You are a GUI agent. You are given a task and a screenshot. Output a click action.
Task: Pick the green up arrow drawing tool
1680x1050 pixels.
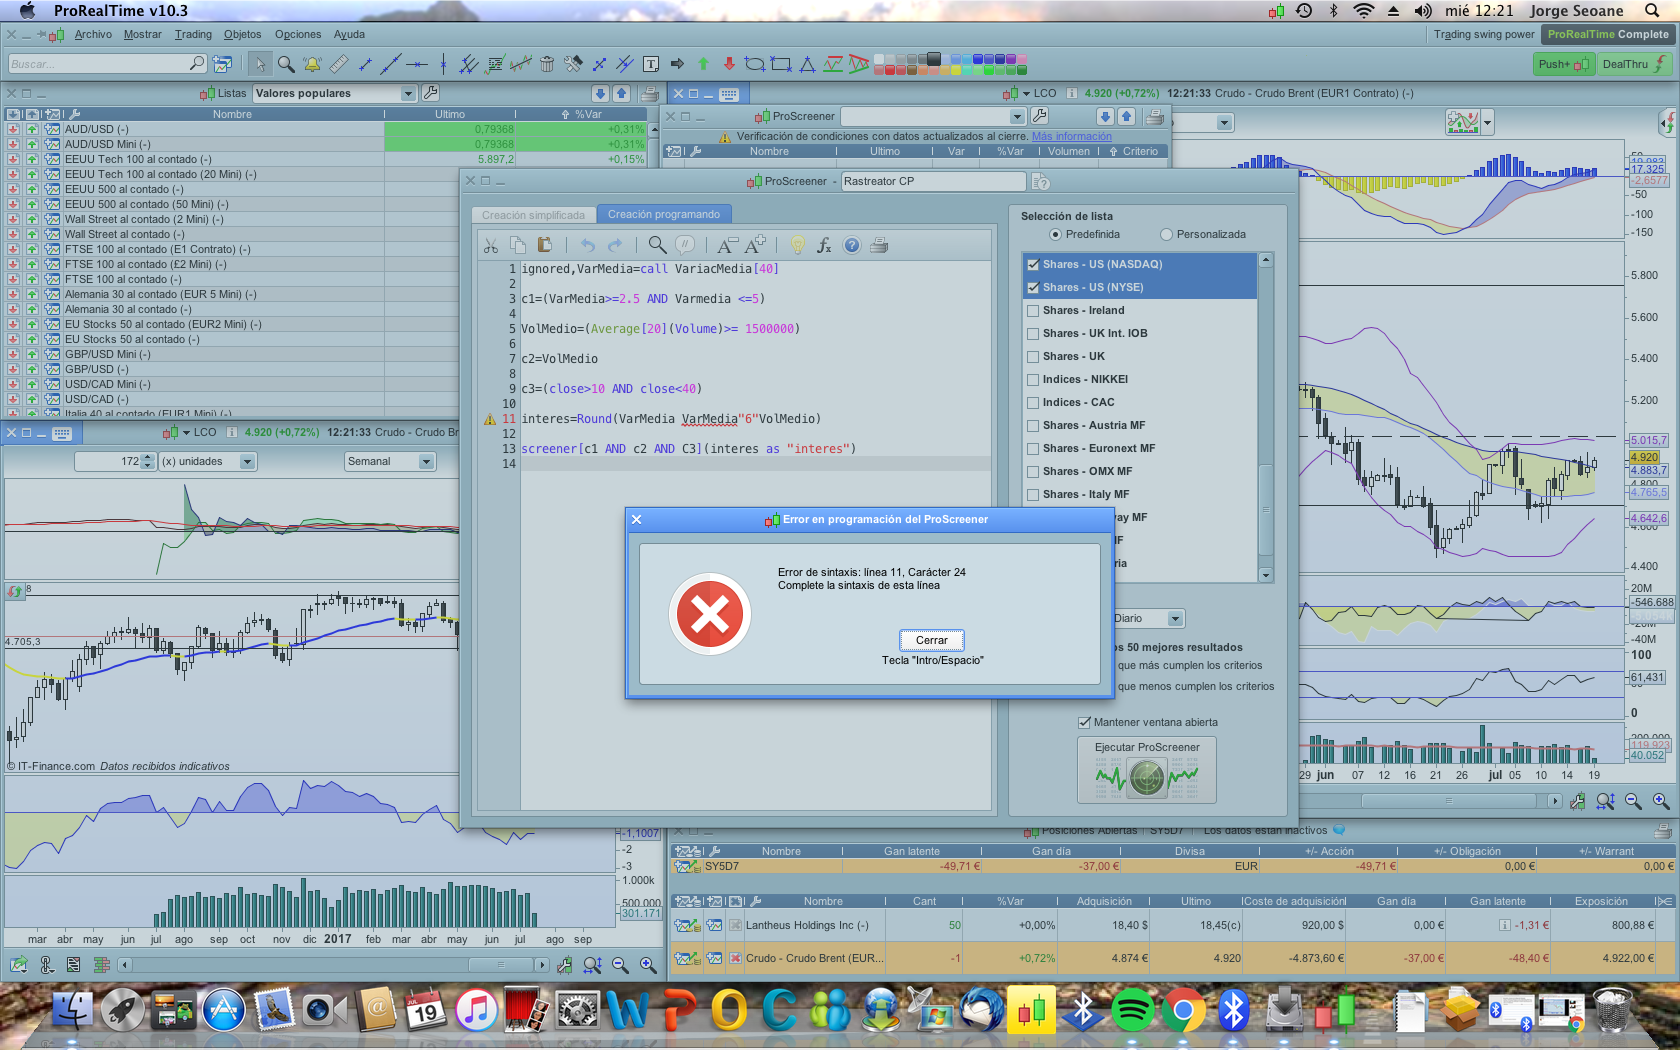click(703, 64)
